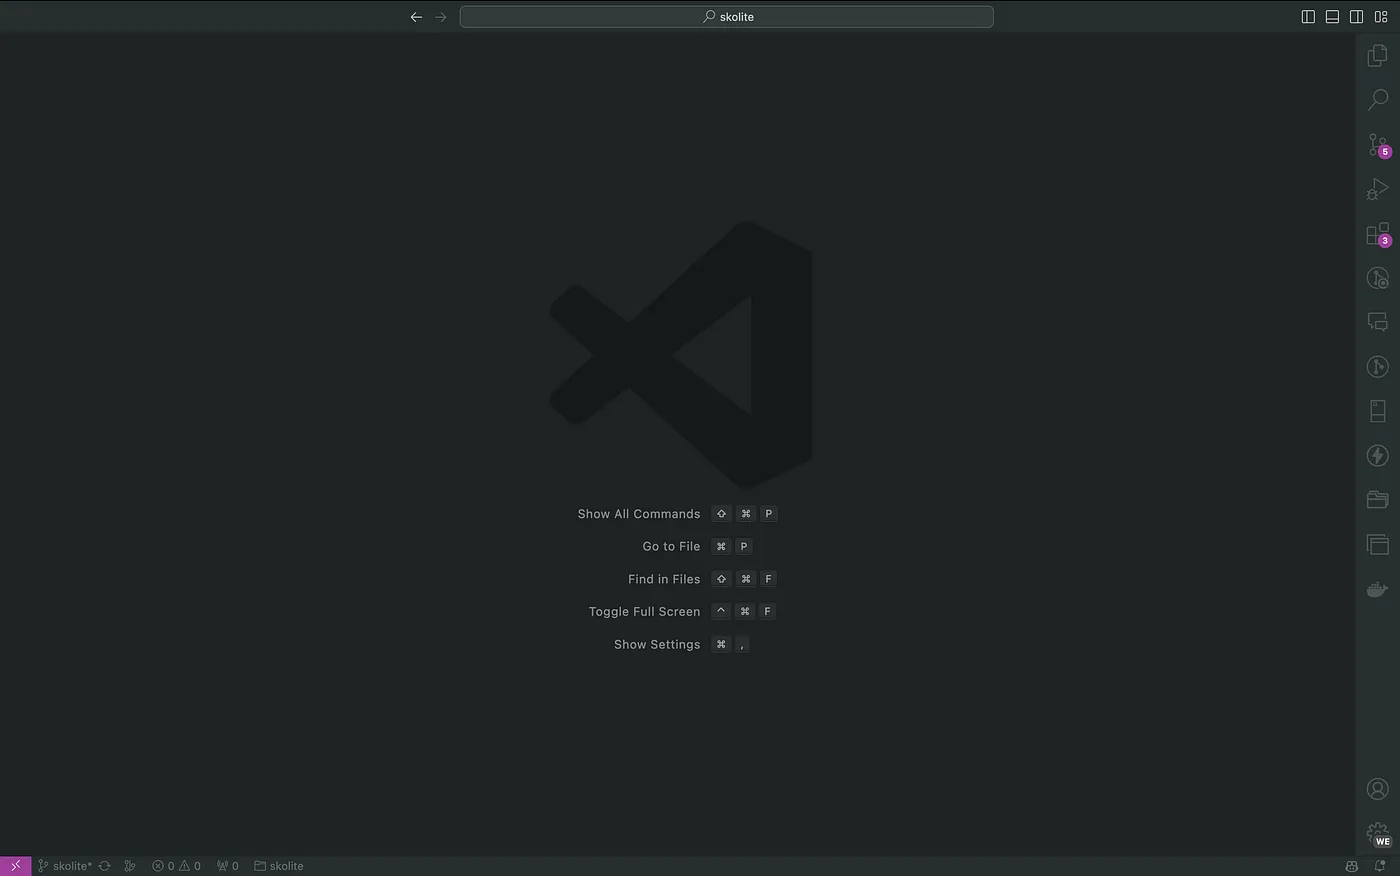Open remote window via purple status button

pyautogui.click(x=15, y=866)
